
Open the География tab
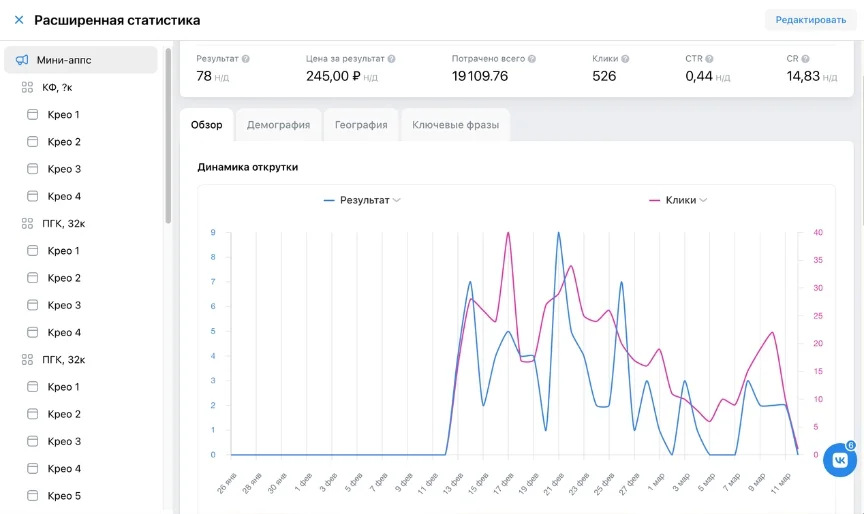point(361,125)
